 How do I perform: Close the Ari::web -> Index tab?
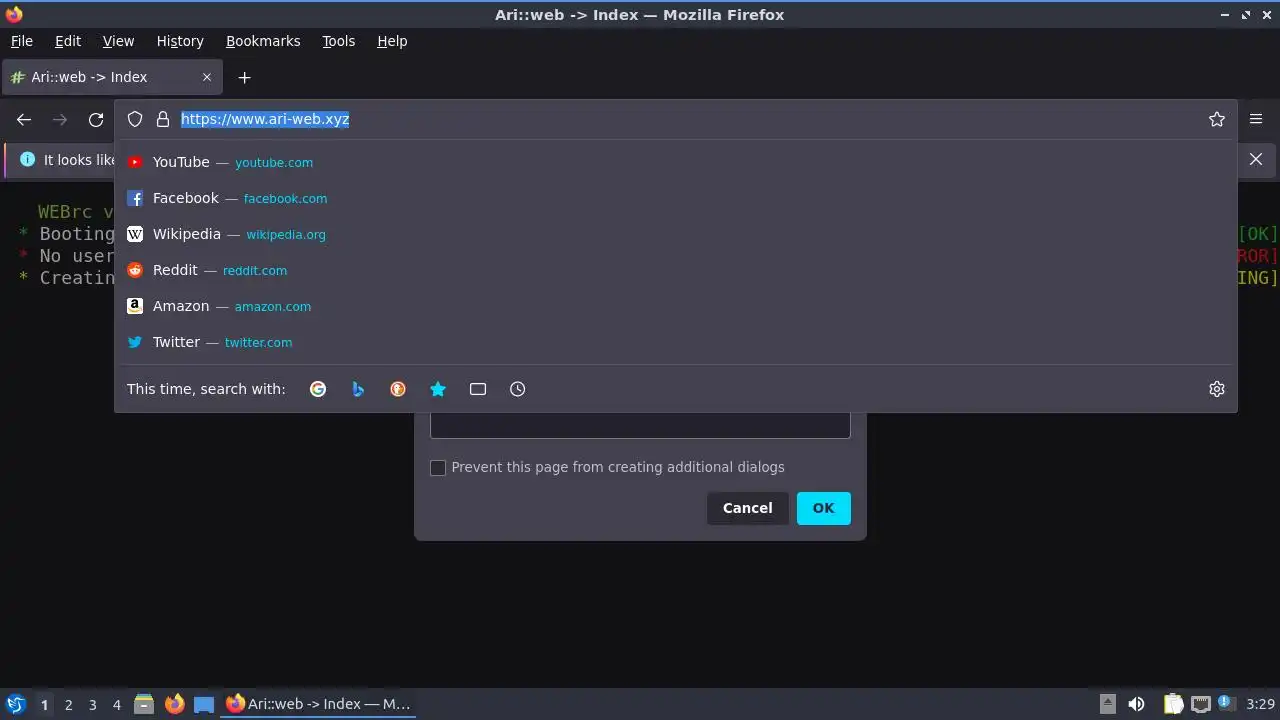(207, 77)
